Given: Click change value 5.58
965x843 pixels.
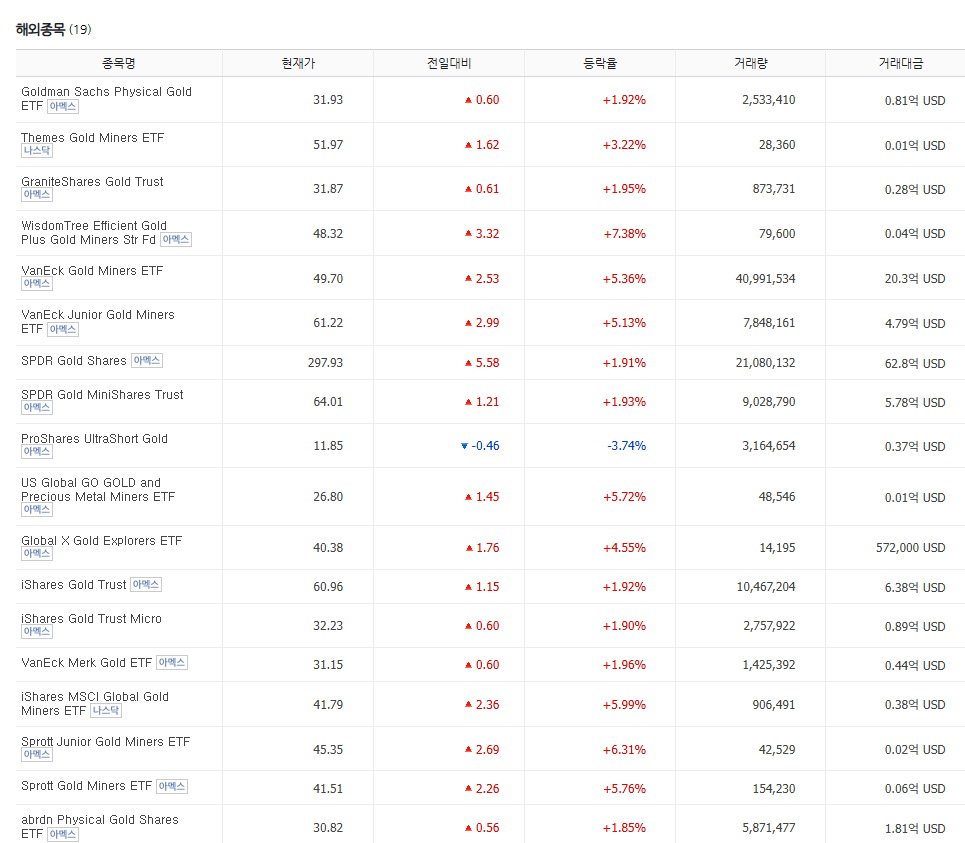Looking at the screenshot, I should (x=482, y=362).
